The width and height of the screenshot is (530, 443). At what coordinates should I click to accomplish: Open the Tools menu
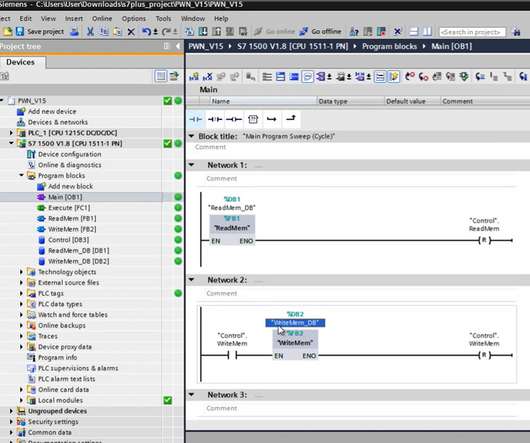click(163, 19)
